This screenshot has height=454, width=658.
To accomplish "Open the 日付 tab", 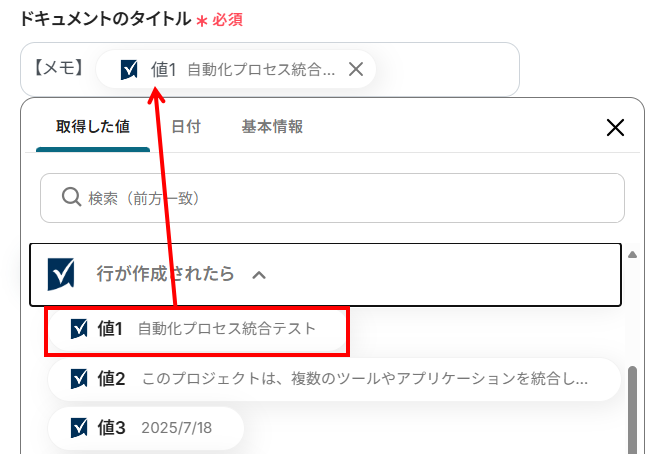I will click(x=185, y=127).
